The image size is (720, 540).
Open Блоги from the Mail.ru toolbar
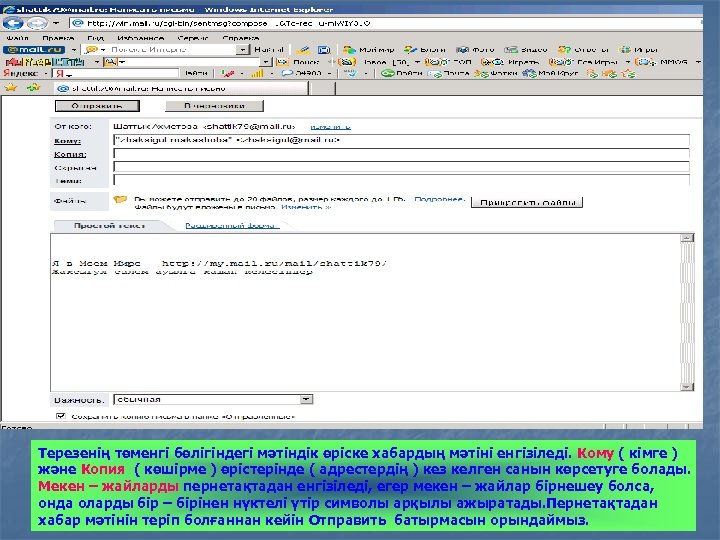click(425, 50)
